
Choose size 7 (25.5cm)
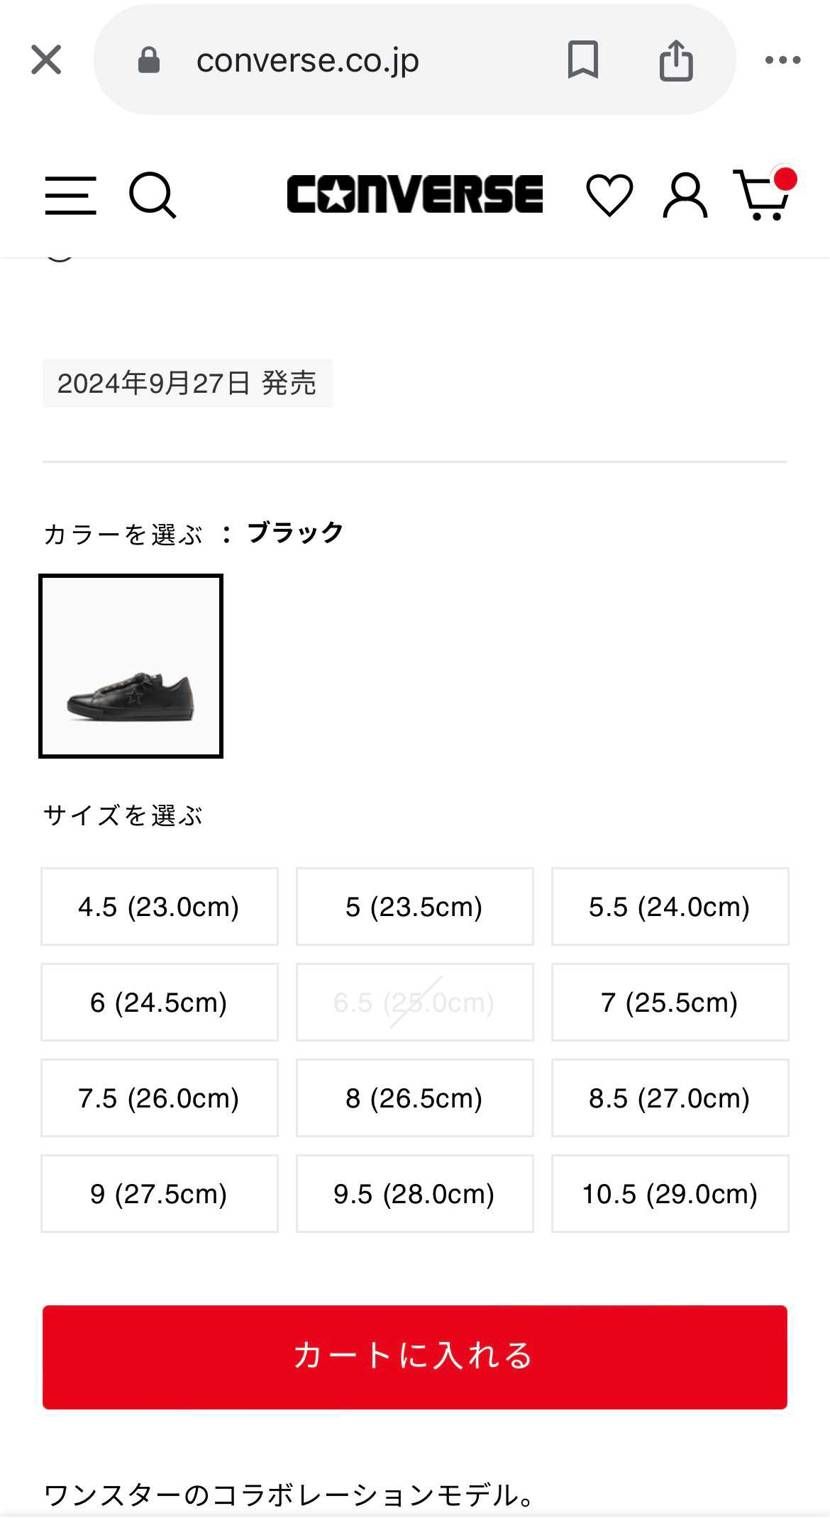[x=670, y=1002]
